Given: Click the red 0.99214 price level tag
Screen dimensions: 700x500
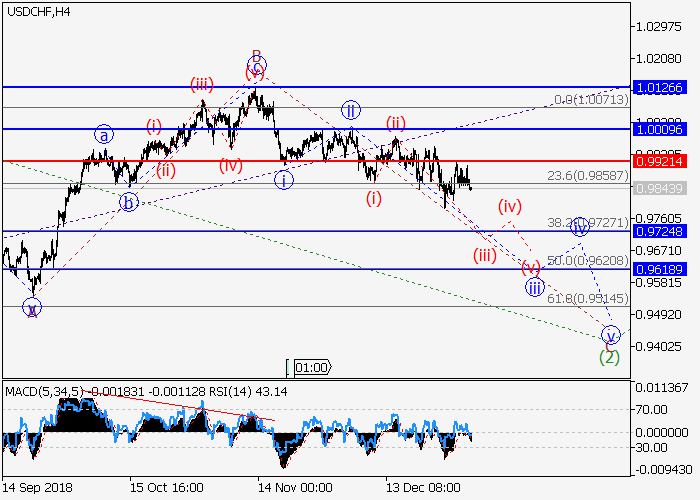Looking at the screenshot, I should coord(663,161).
